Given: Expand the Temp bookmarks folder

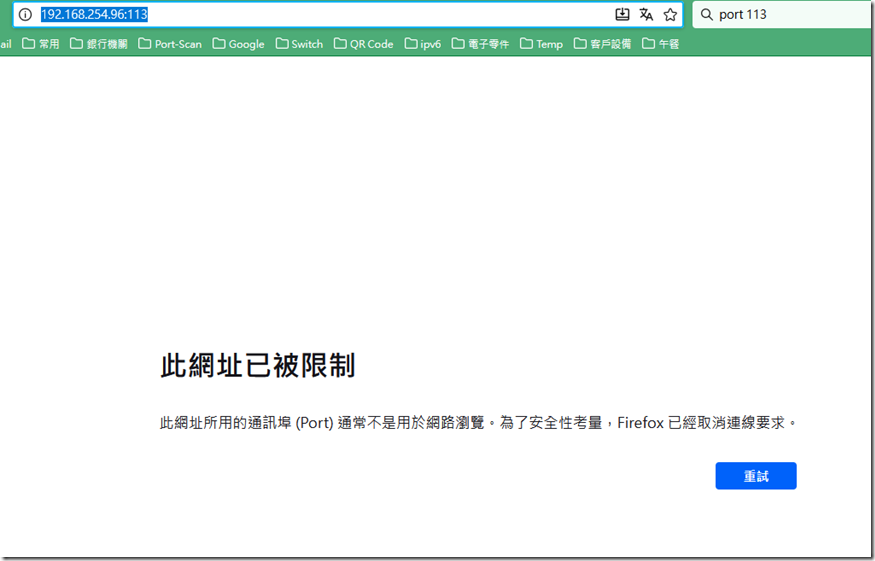Looking at the screenshot, I should click(x=541, y=44).
